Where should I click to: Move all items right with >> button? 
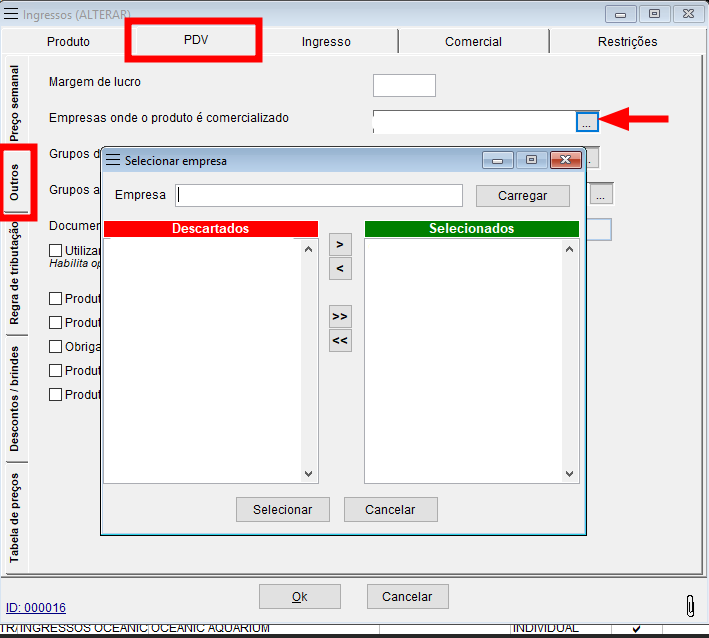tap(340, 317)
